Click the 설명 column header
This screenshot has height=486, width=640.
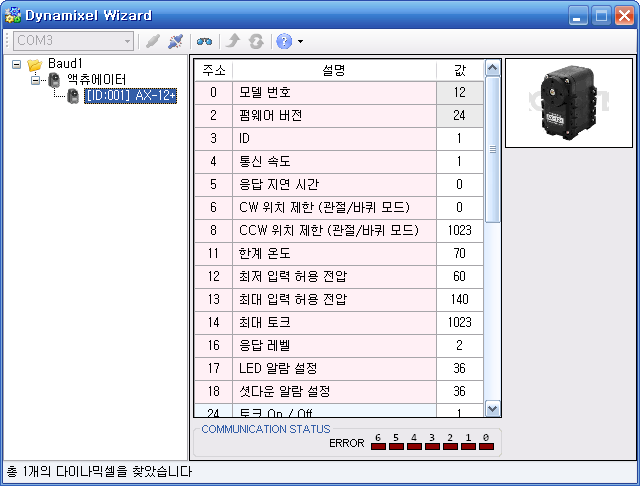pyautogui.click(x=334, y=69)
